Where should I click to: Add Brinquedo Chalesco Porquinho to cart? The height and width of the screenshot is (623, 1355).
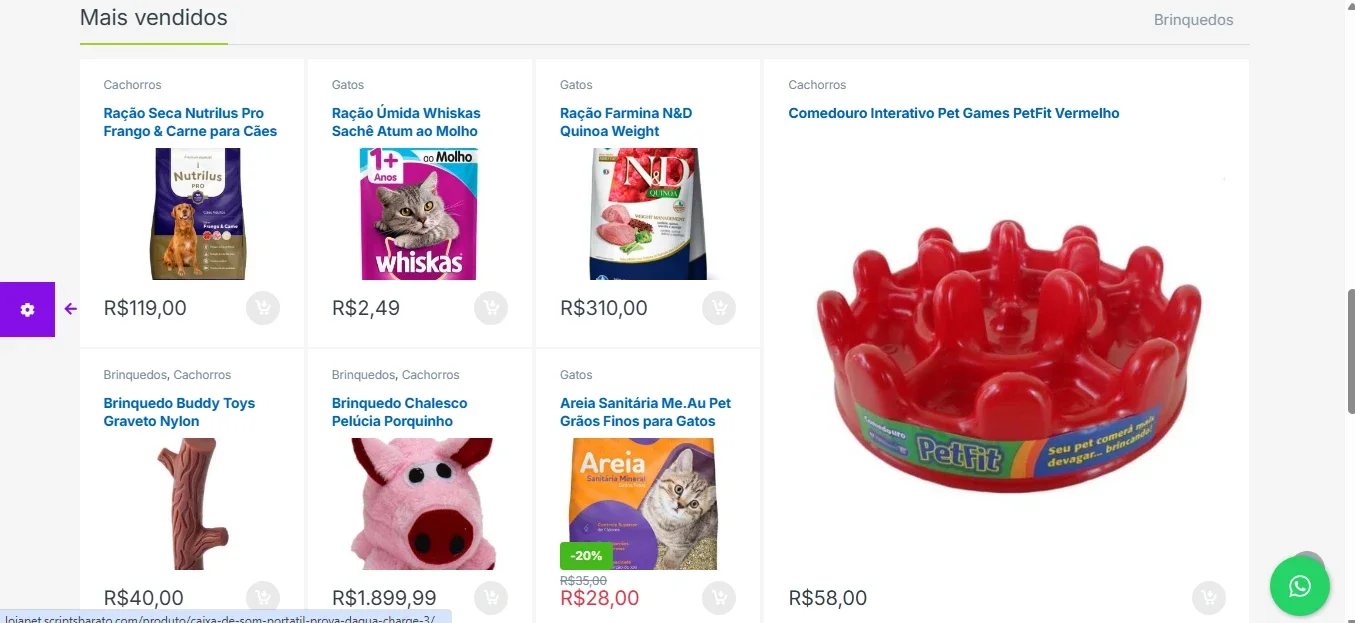point(491,598)
